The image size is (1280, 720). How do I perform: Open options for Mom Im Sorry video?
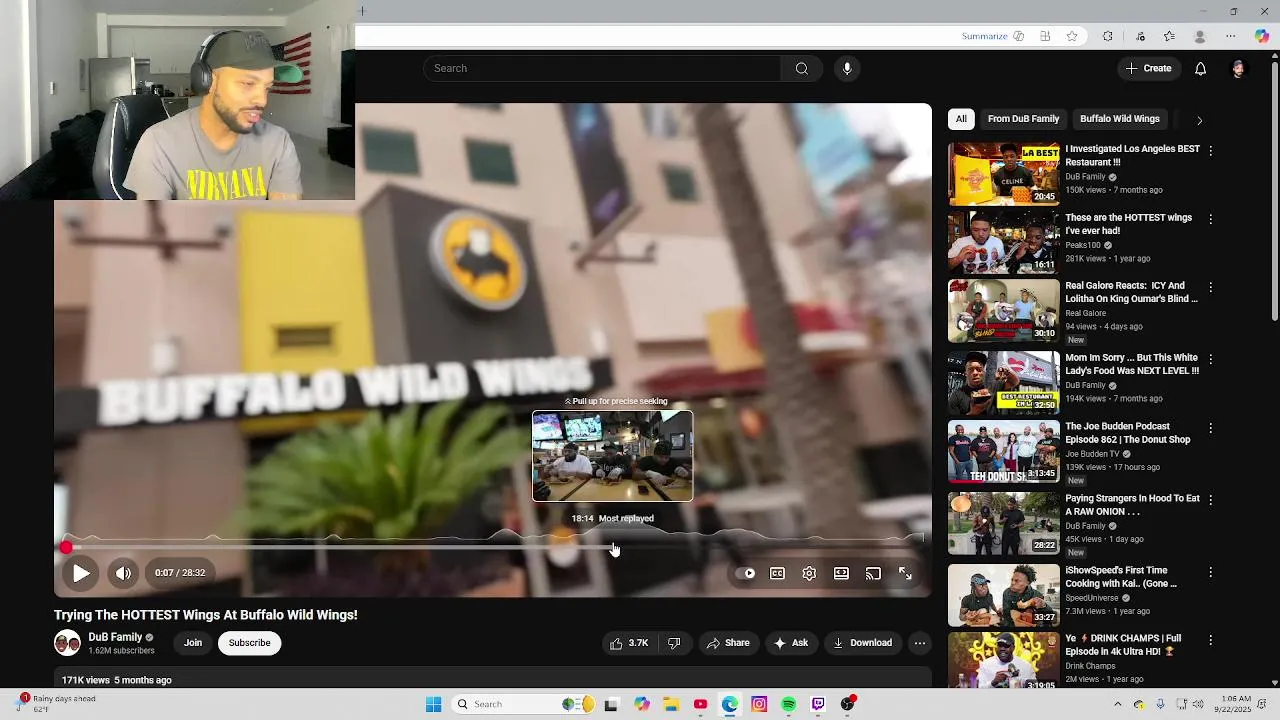pos(1210,359)
